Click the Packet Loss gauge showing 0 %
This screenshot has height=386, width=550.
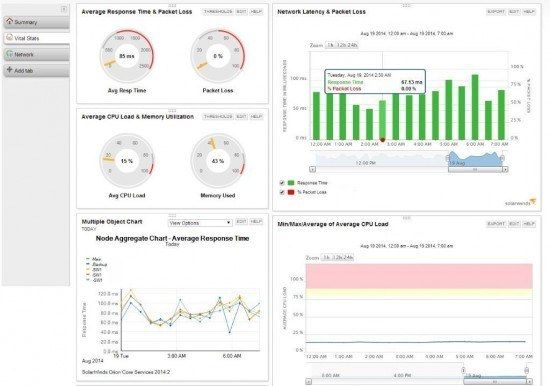pos(218,56)
